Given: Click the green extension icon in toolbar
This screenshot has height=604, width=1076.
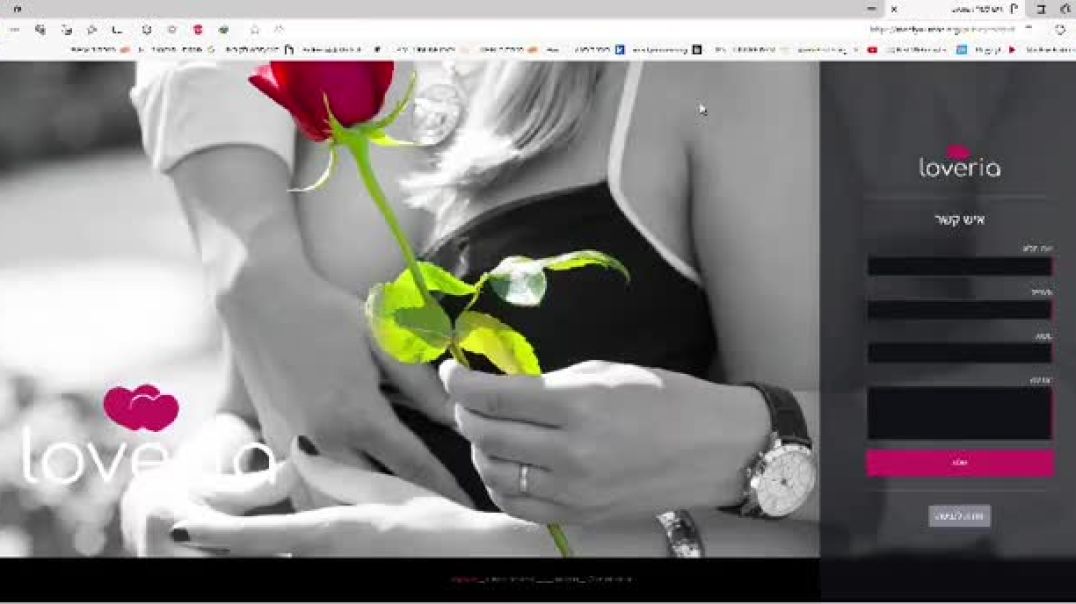Looking at the screenshot, I should pyautogui.click(x=224, y=30).
